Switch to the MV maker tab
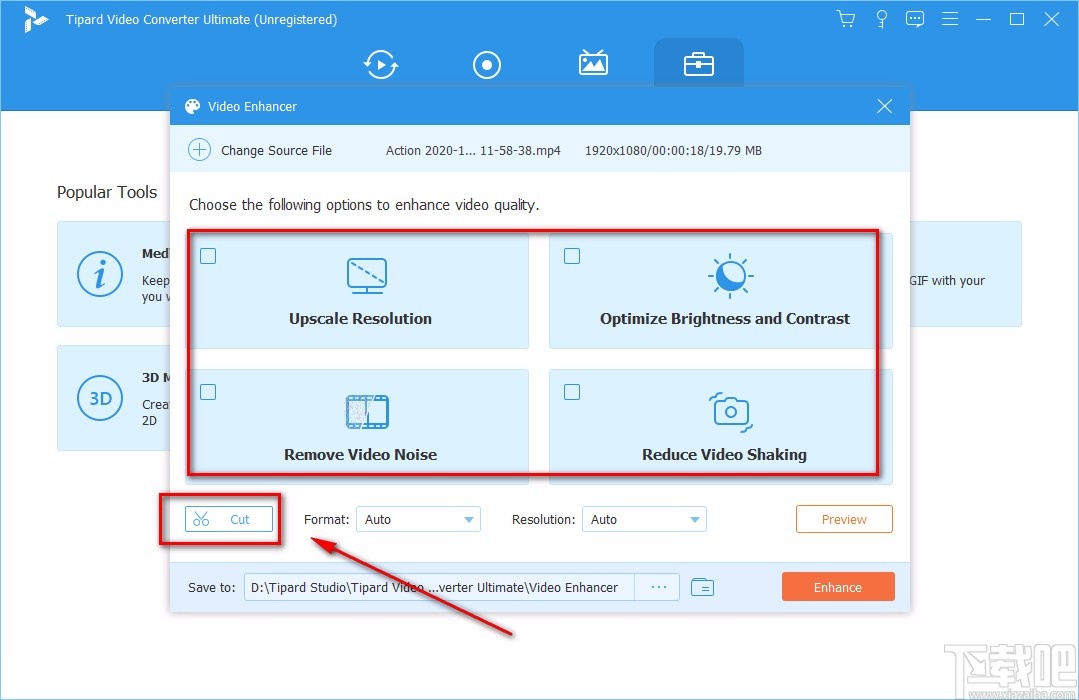1079x700 pixels. 592,63
